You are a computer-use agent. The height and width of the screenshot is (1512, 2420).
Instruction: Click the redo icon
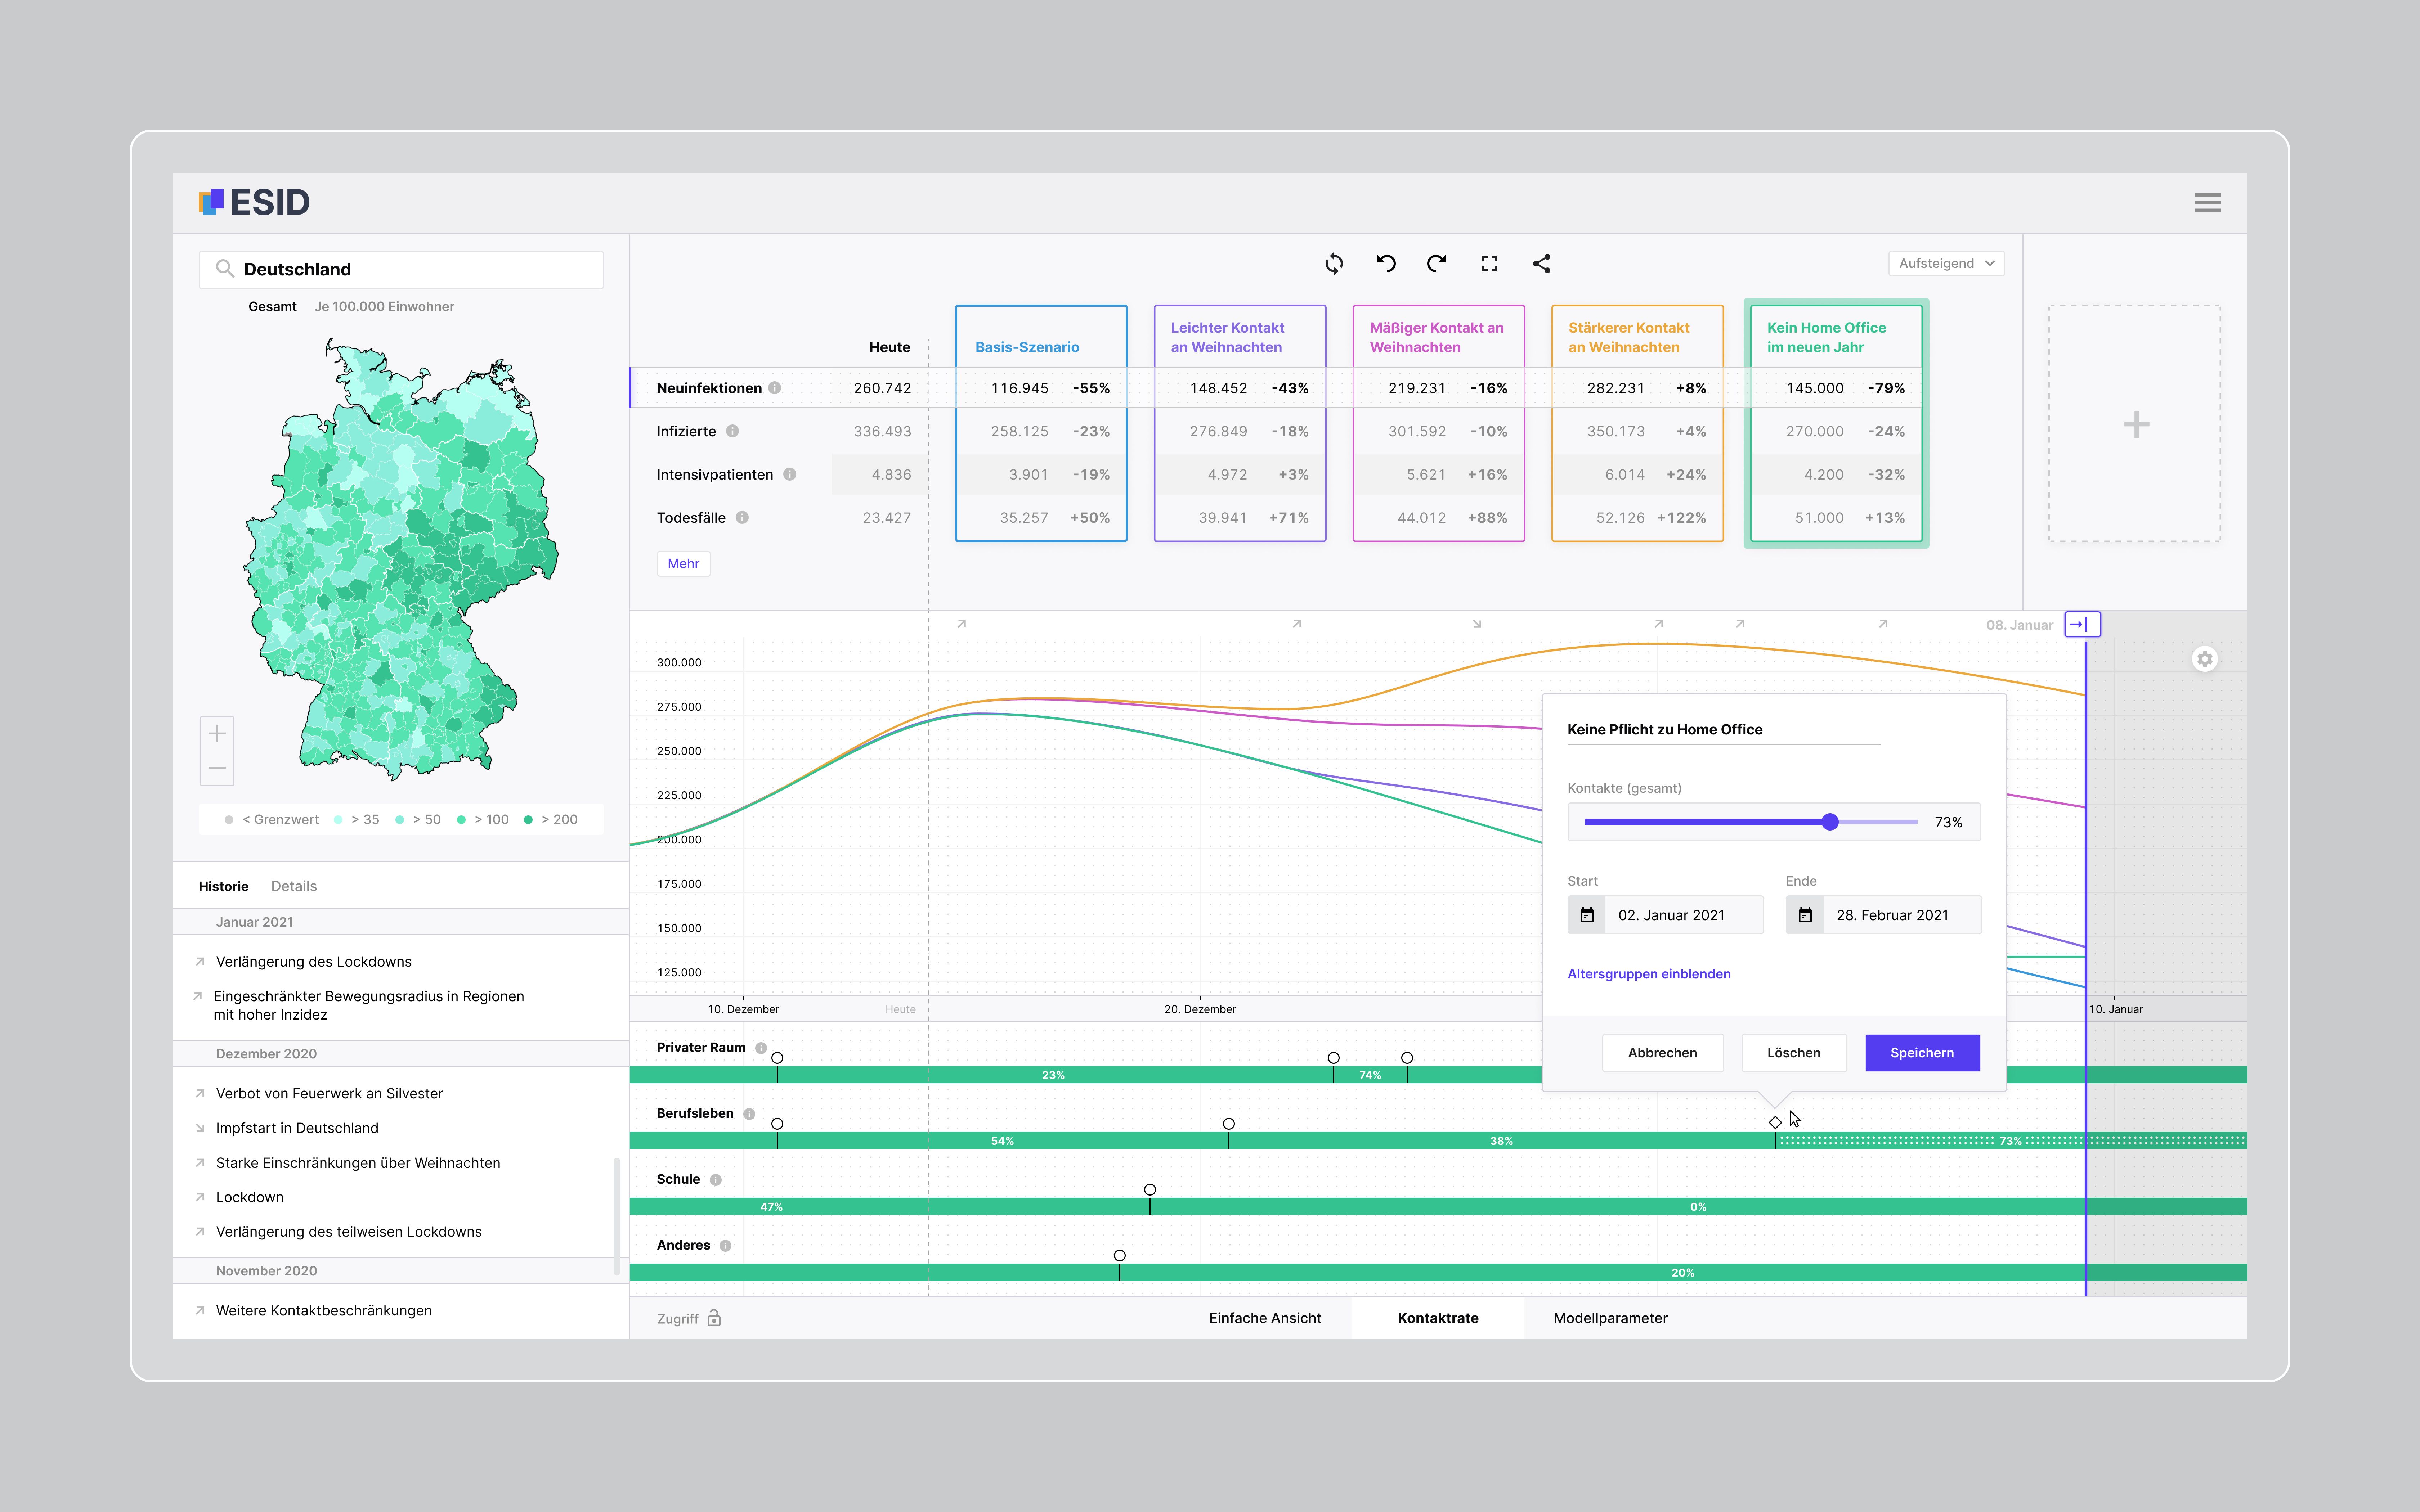1437,264
